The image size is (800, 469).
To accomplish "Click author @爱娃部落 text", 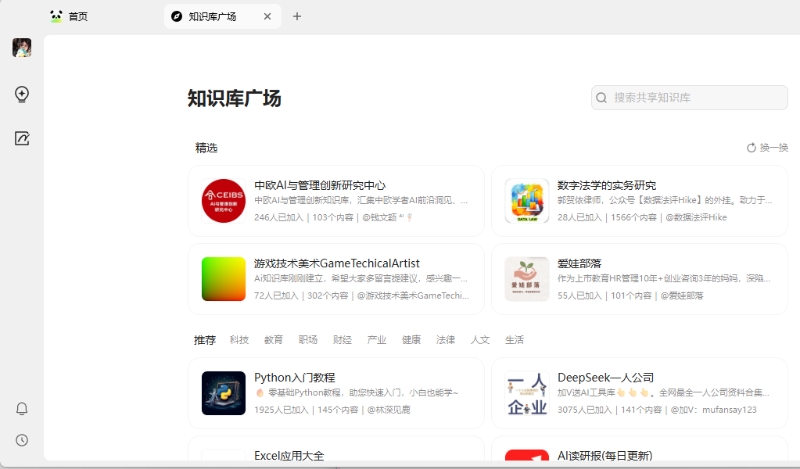I will (x=682, y=295).
